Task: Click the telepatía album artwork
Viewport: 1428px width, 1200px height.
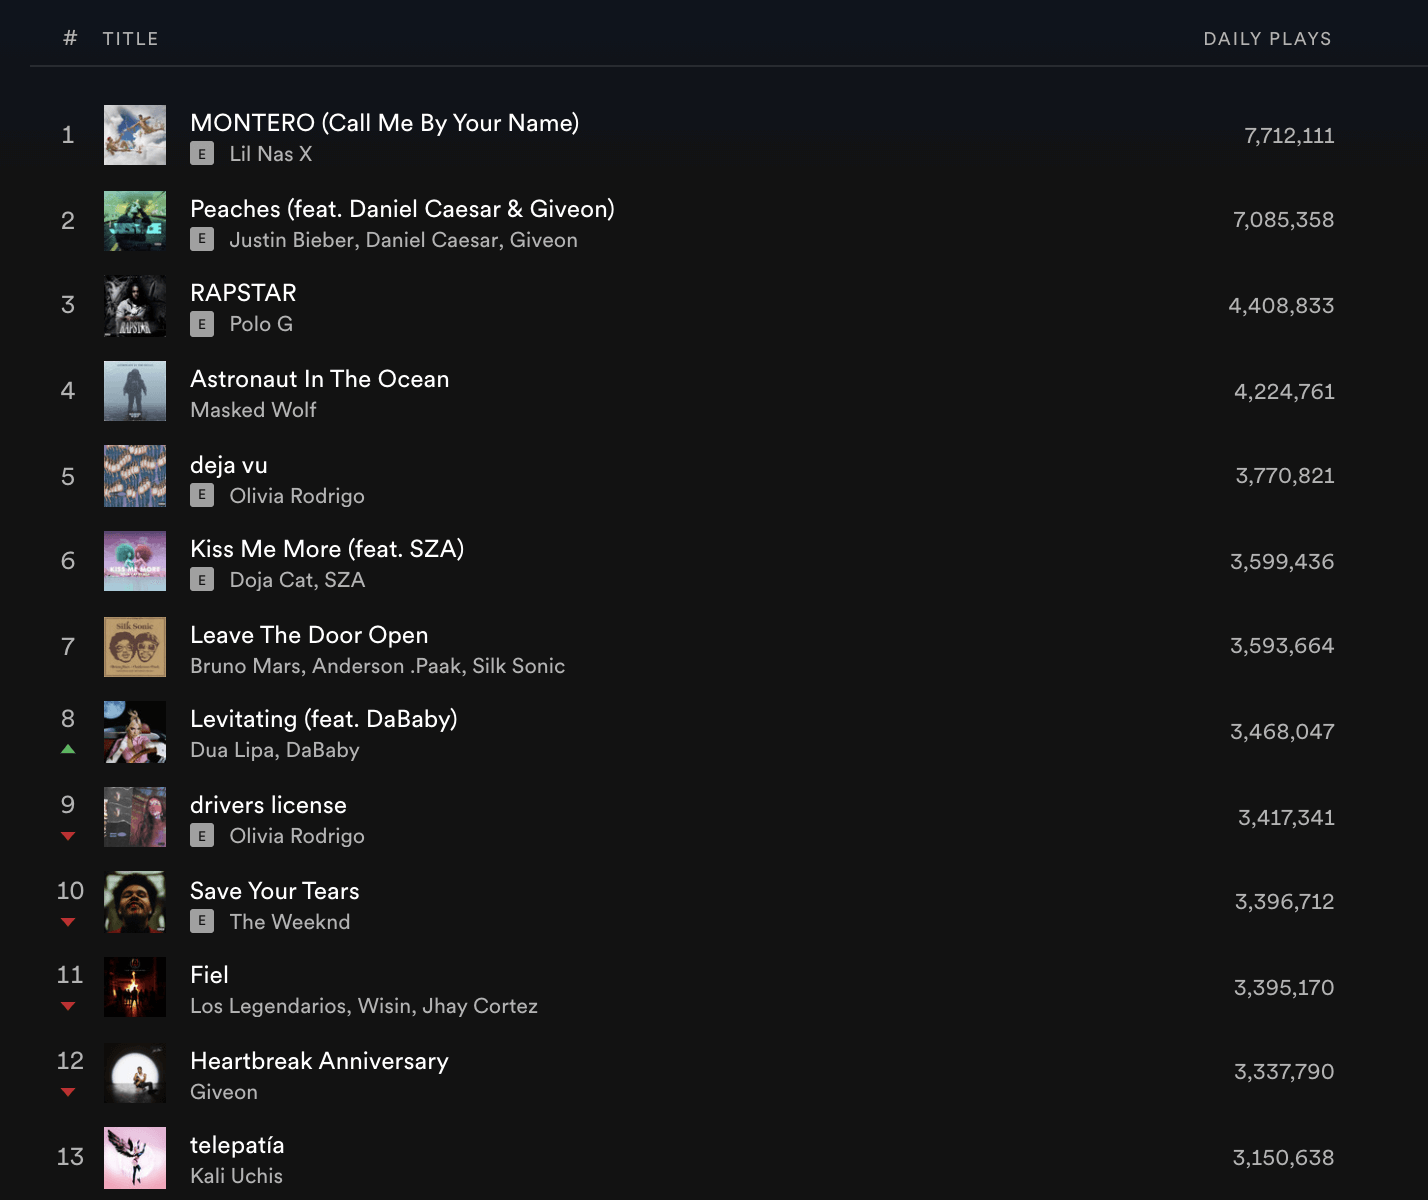Action: tap(135, 1158)
